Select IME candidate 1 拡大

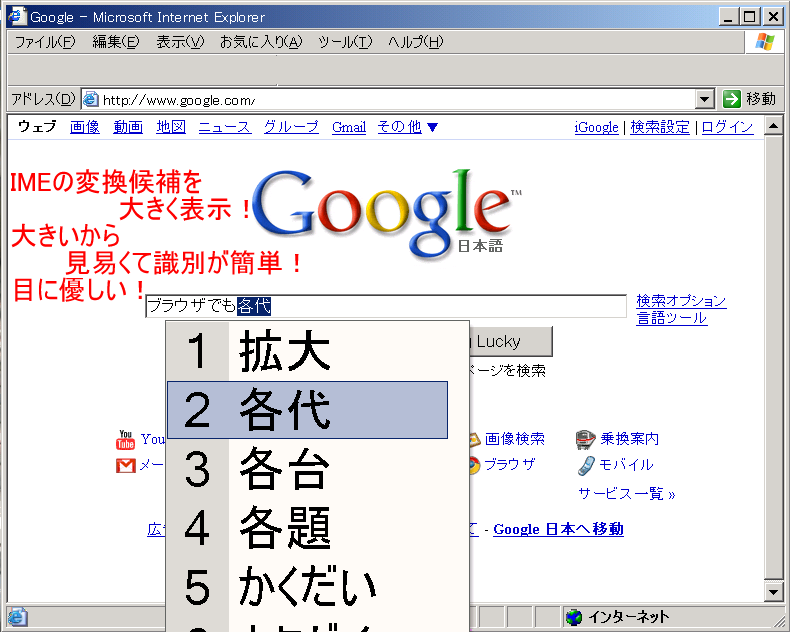point(307,351)
